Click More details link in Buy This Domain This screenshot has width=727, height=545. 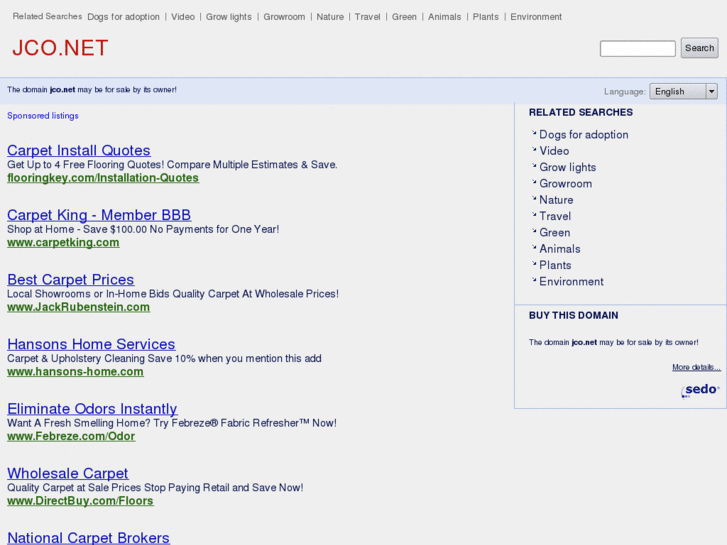pyautogui.click(x=696, y=367)
